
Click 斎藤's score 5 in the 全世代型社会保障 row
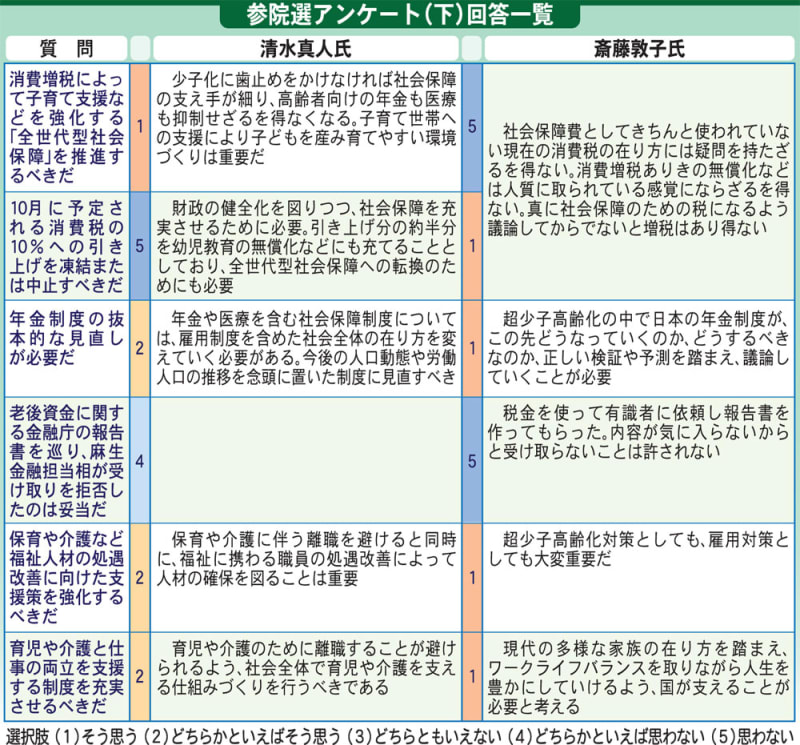[472, 128]
